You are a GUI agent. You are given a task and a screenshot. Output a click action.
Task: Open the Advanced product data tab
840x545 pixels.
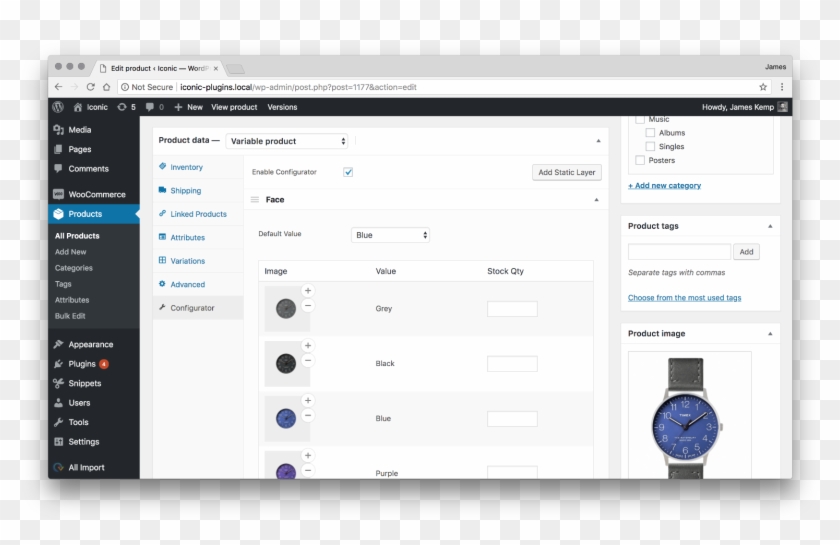pyautogui.click(x=198, y=285)
